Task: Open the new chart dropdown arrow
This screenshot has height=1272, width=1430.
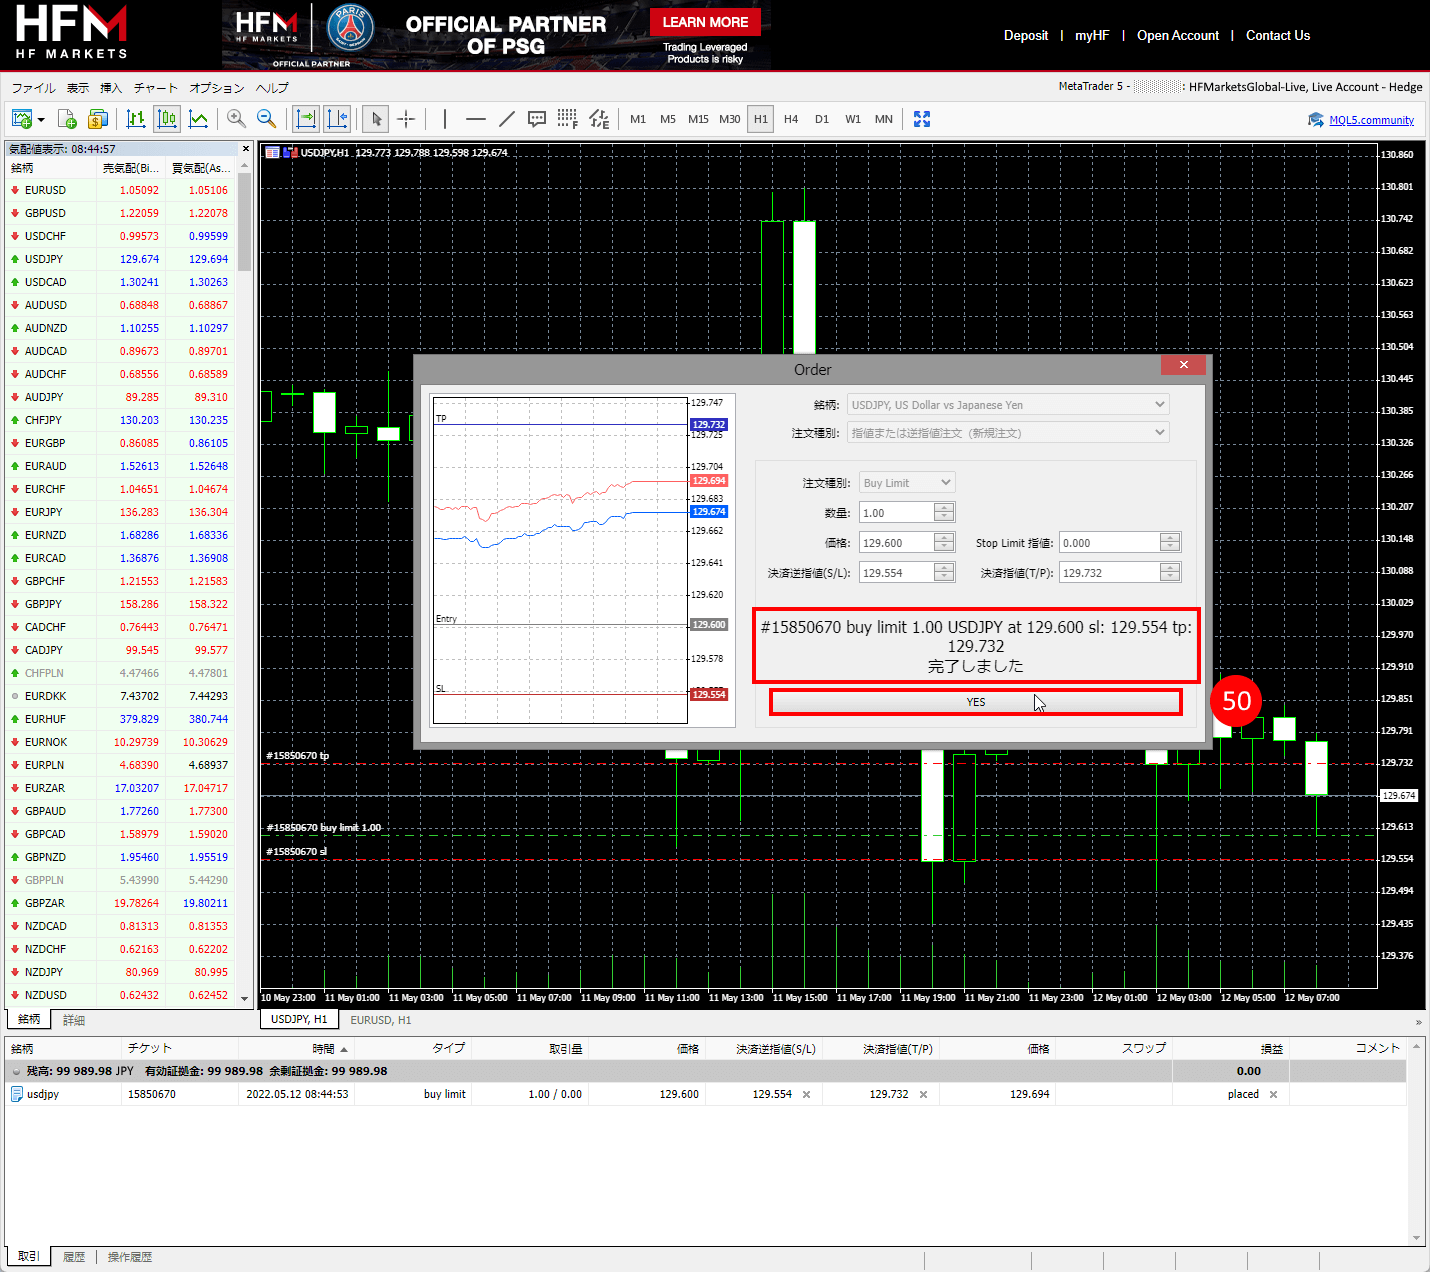Action: tap(41, 120)
